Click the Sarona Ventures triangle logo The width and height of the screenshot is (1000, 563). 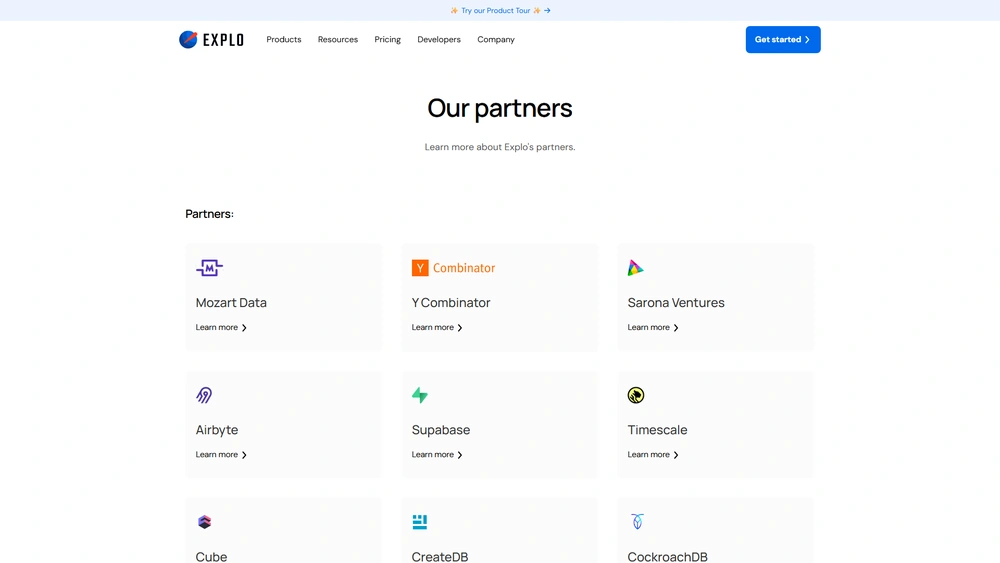click(x=635, y=268)
